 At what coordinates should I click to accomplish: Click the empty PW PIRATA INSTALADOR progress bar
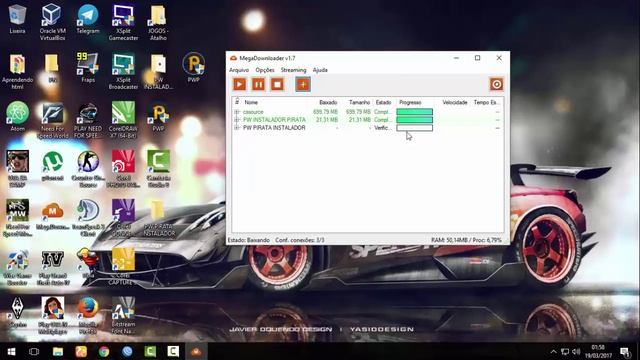coord(414,128)
